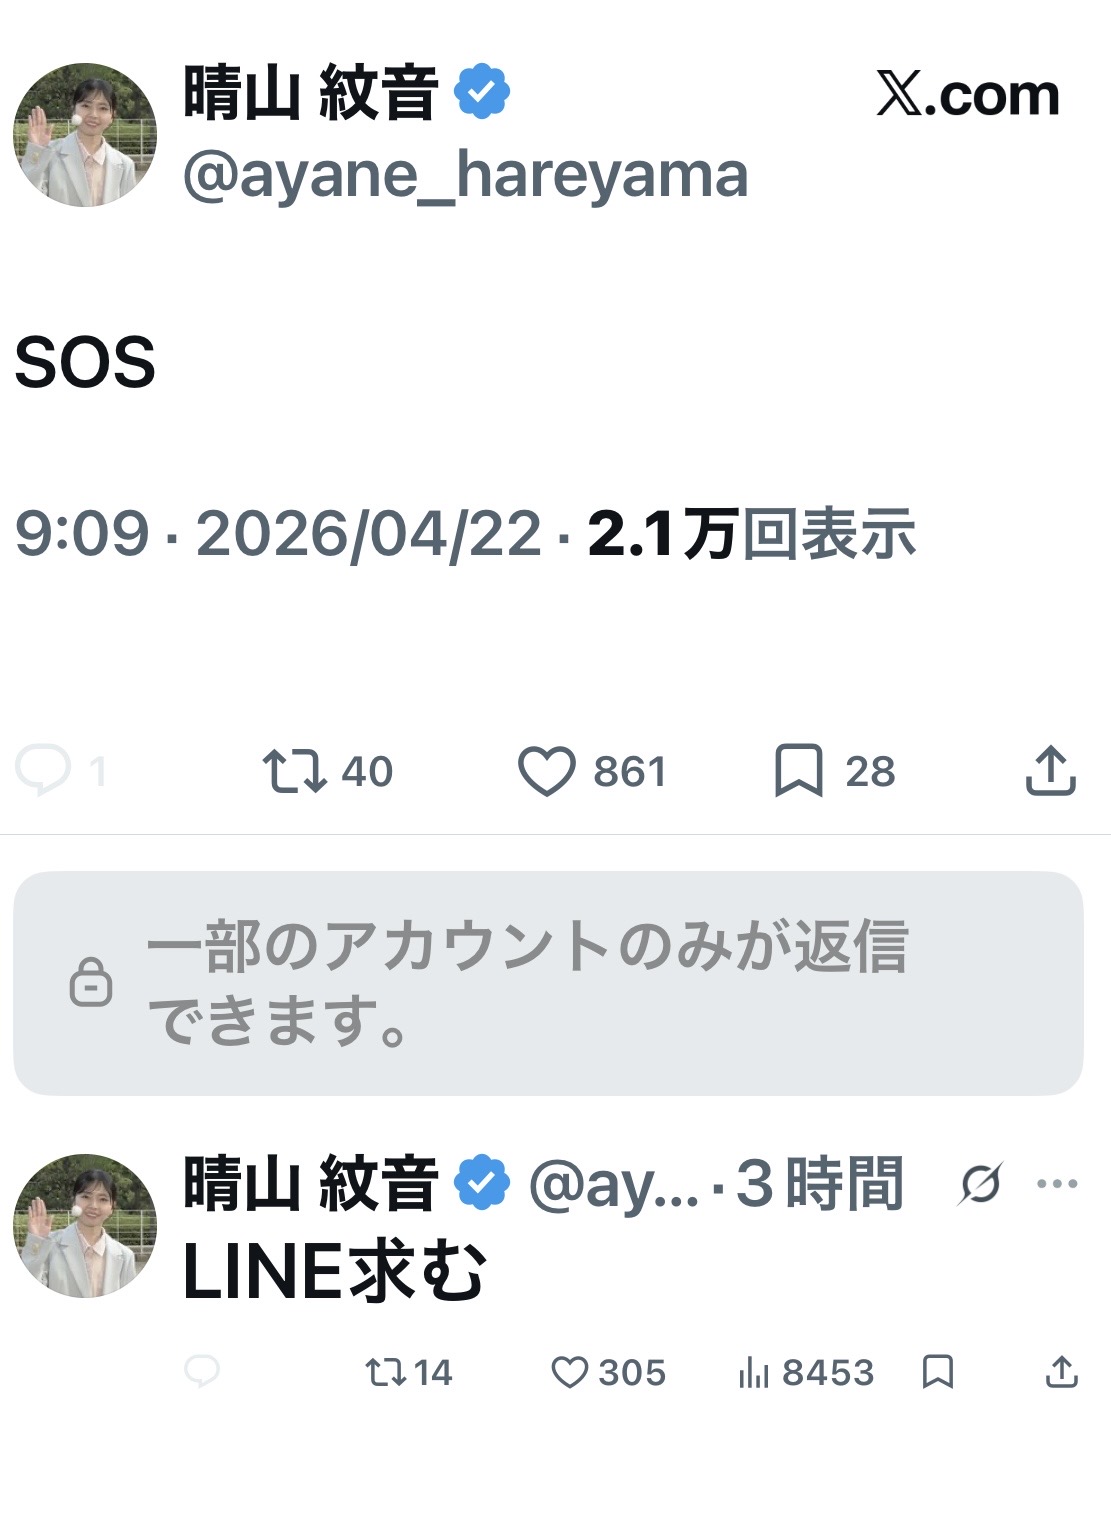
Task: Bookmark the SOS post
Action: [x=798, y=772]
